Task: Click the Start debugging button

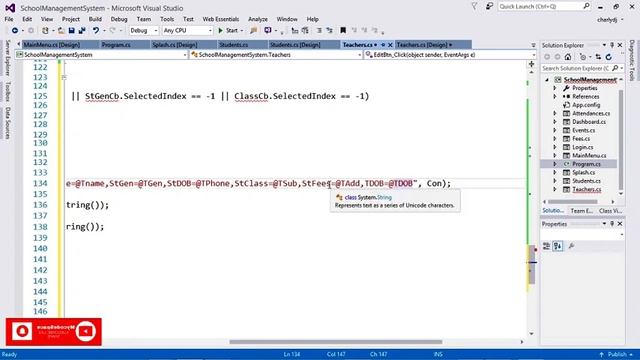Action: [229, 31]
